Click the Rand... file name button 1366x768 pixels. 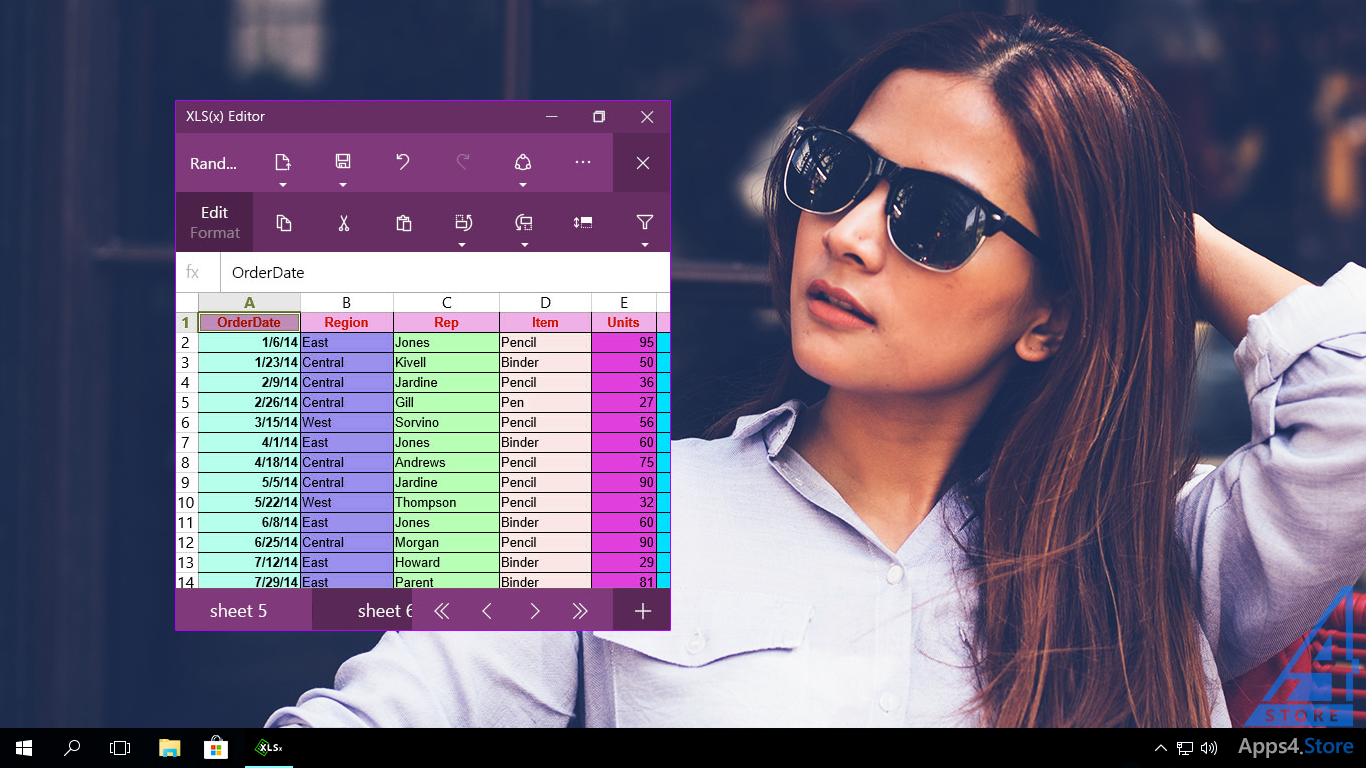[214, 163]
